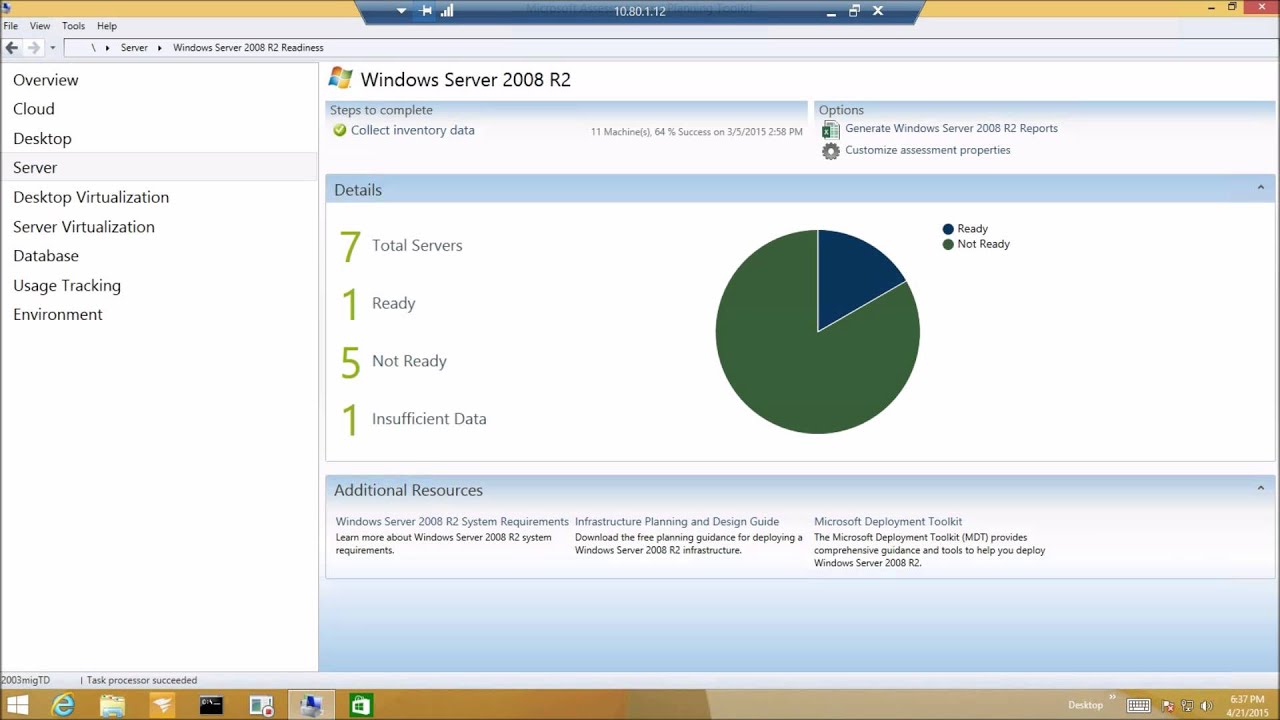Open the touch keyboard icon
Screen dimensions: 1280x720
pyautogui.click(x=1138, y=705)
